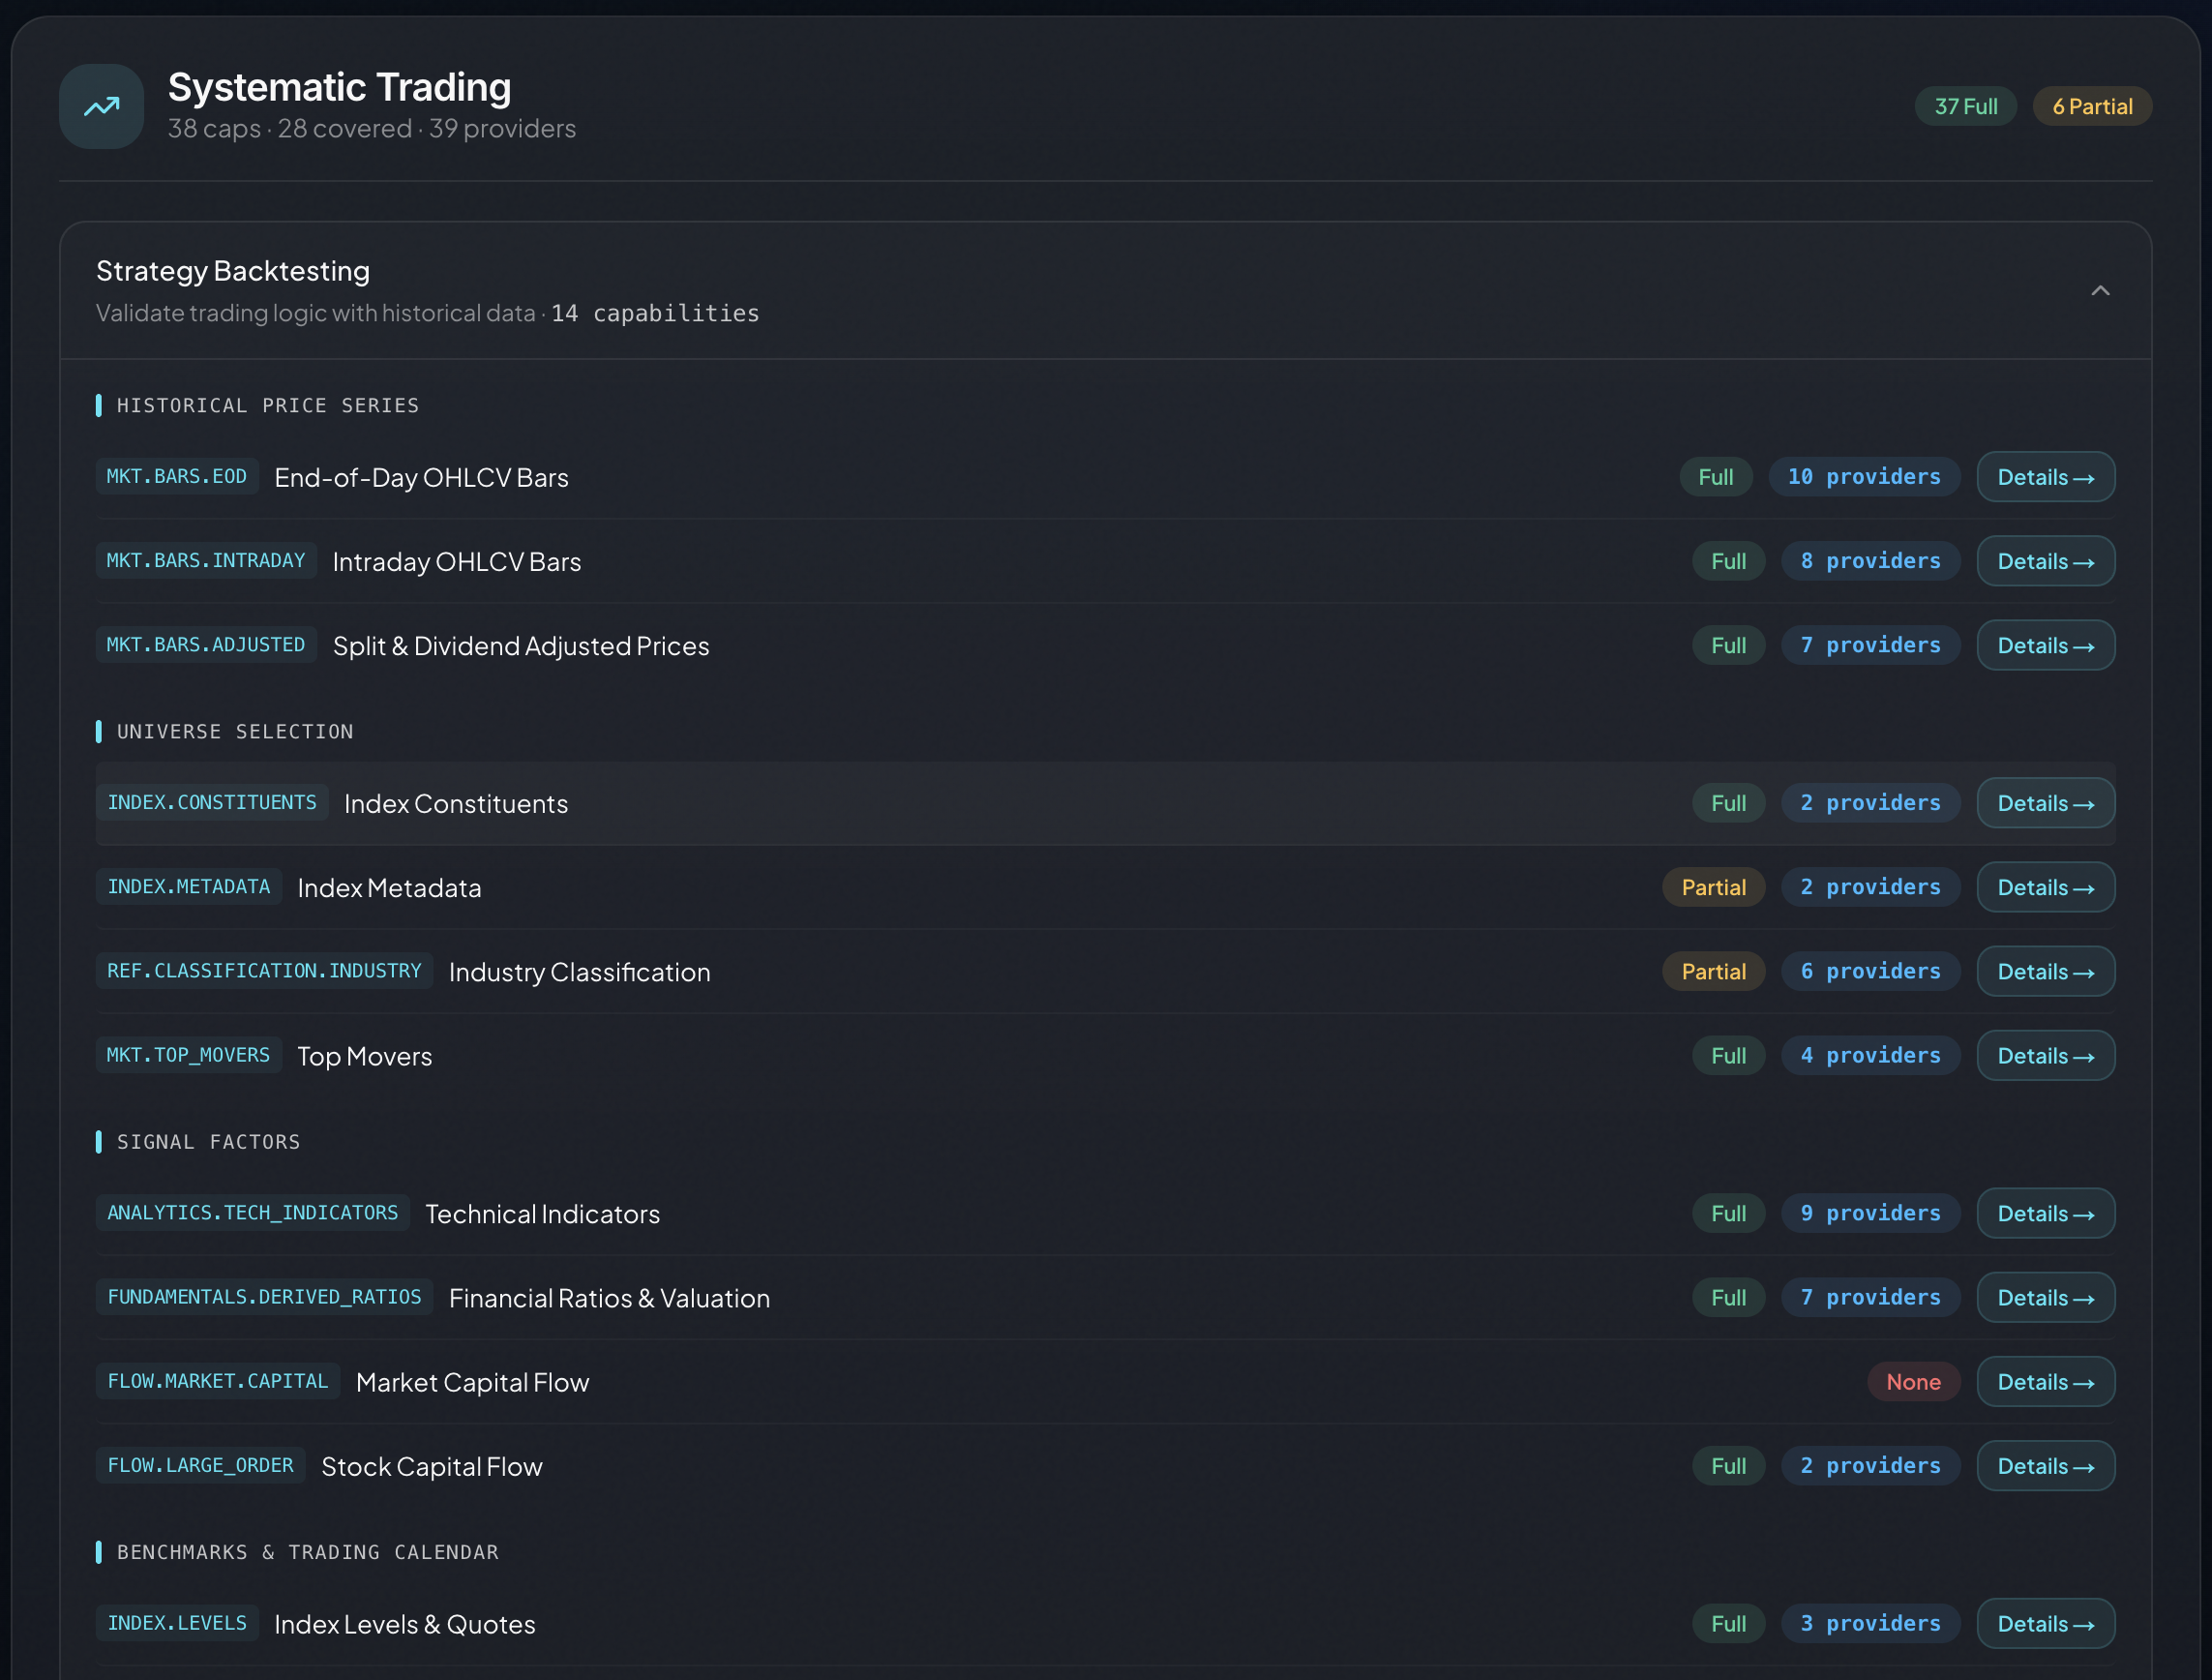Click MKT.BARS.ADJUSTED code tag
Screen dimensions: 2212x1680
(x=206, y=645)
